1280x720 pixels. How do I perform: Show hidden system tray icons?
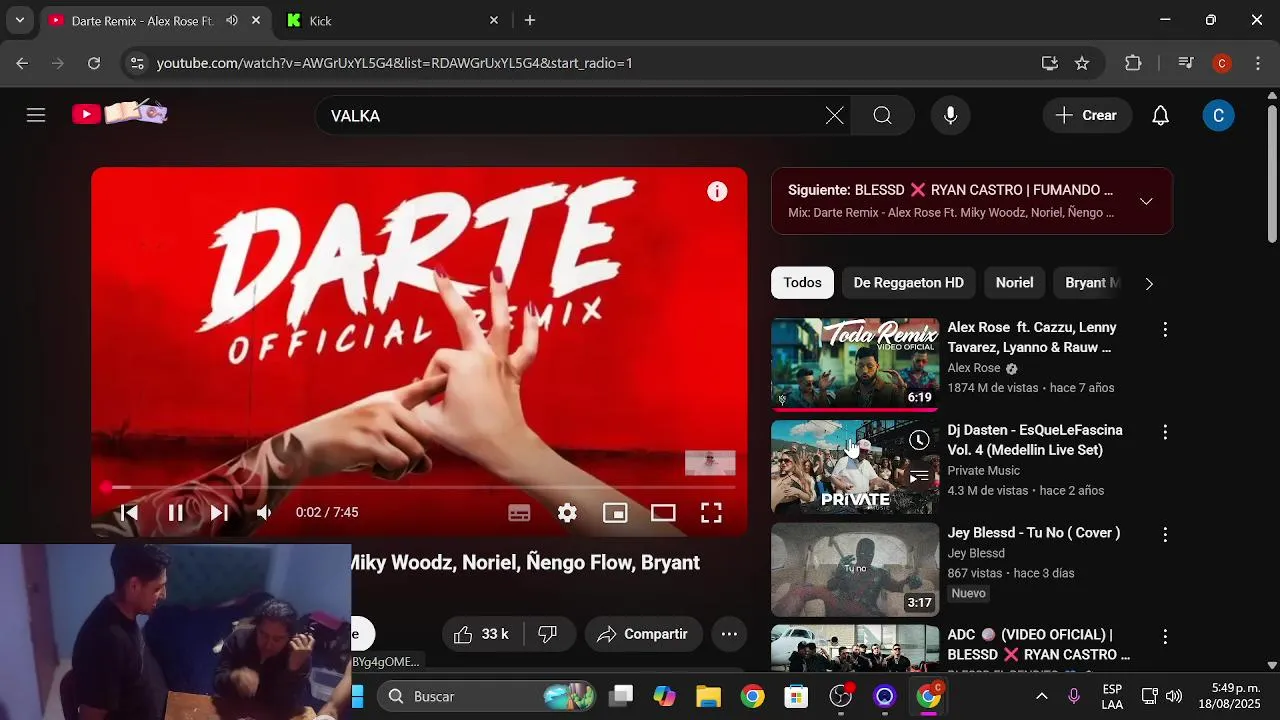coord(1041,696)
